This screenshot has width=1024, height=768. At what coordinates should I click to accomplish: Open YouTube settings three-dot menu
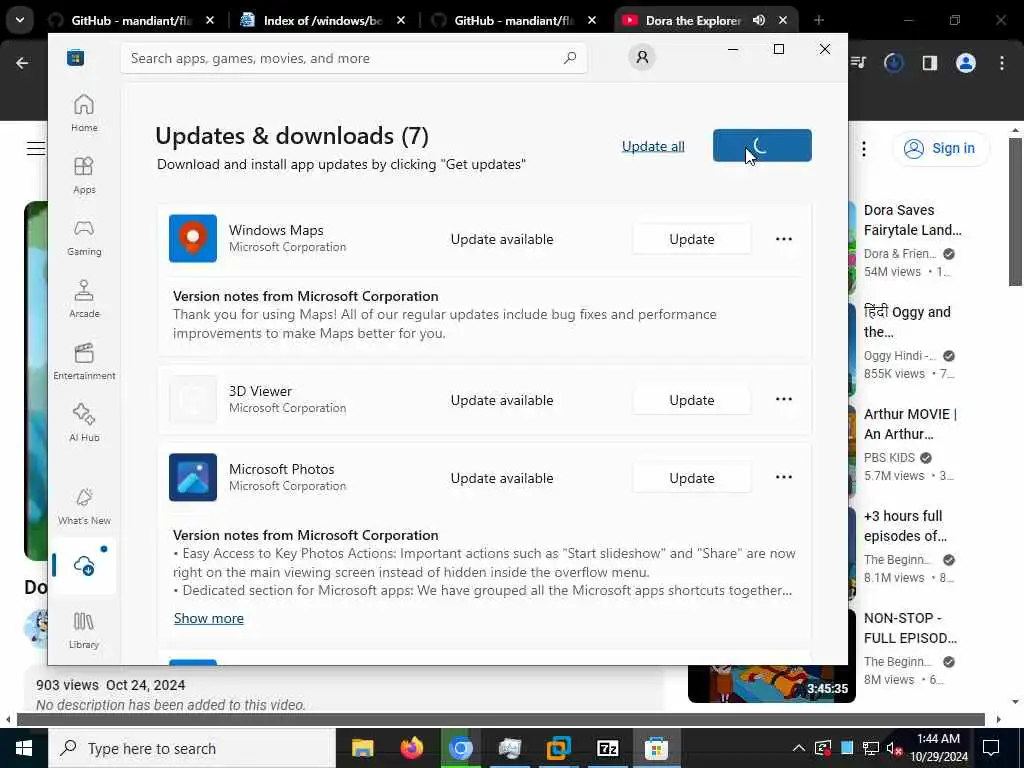pyautogui.click(x=863, y=149)
